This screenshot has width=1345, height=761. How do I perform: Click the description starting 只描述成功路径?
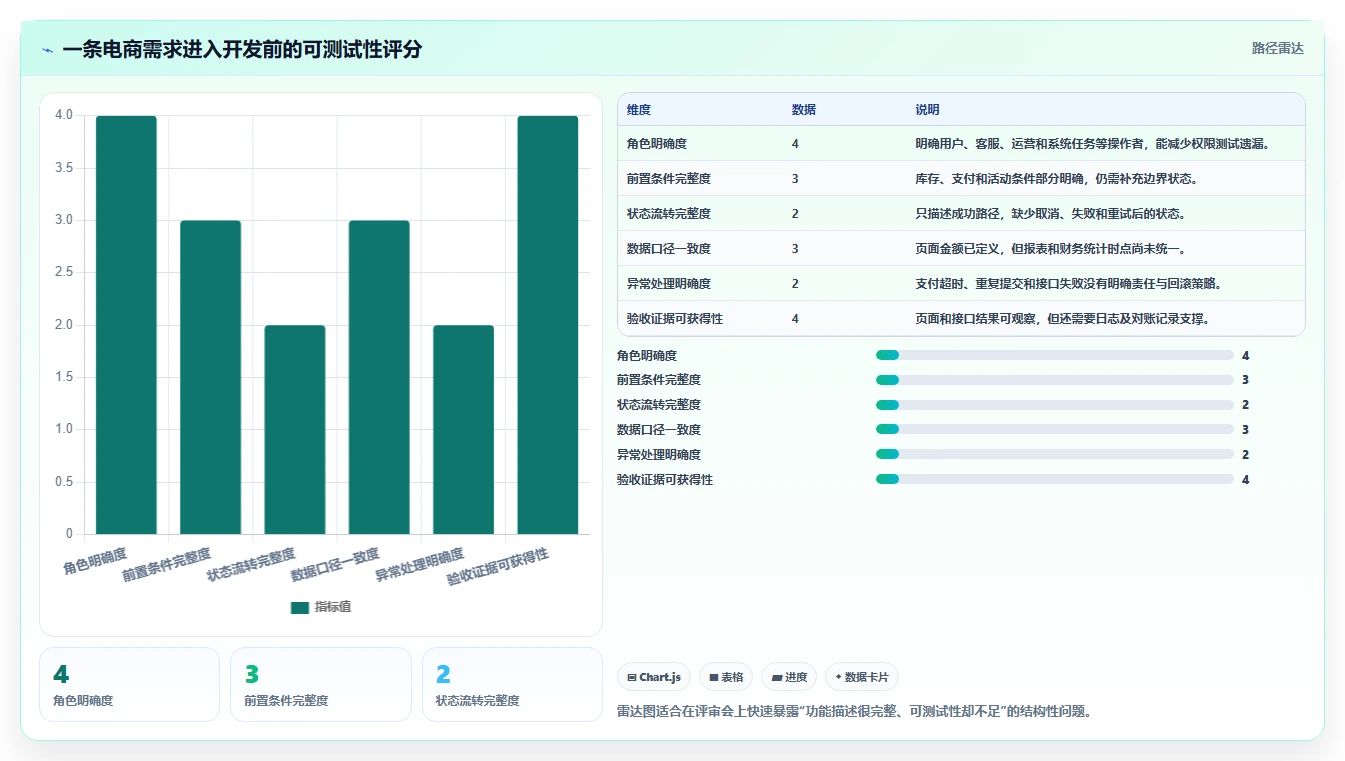click(1050, 214)
